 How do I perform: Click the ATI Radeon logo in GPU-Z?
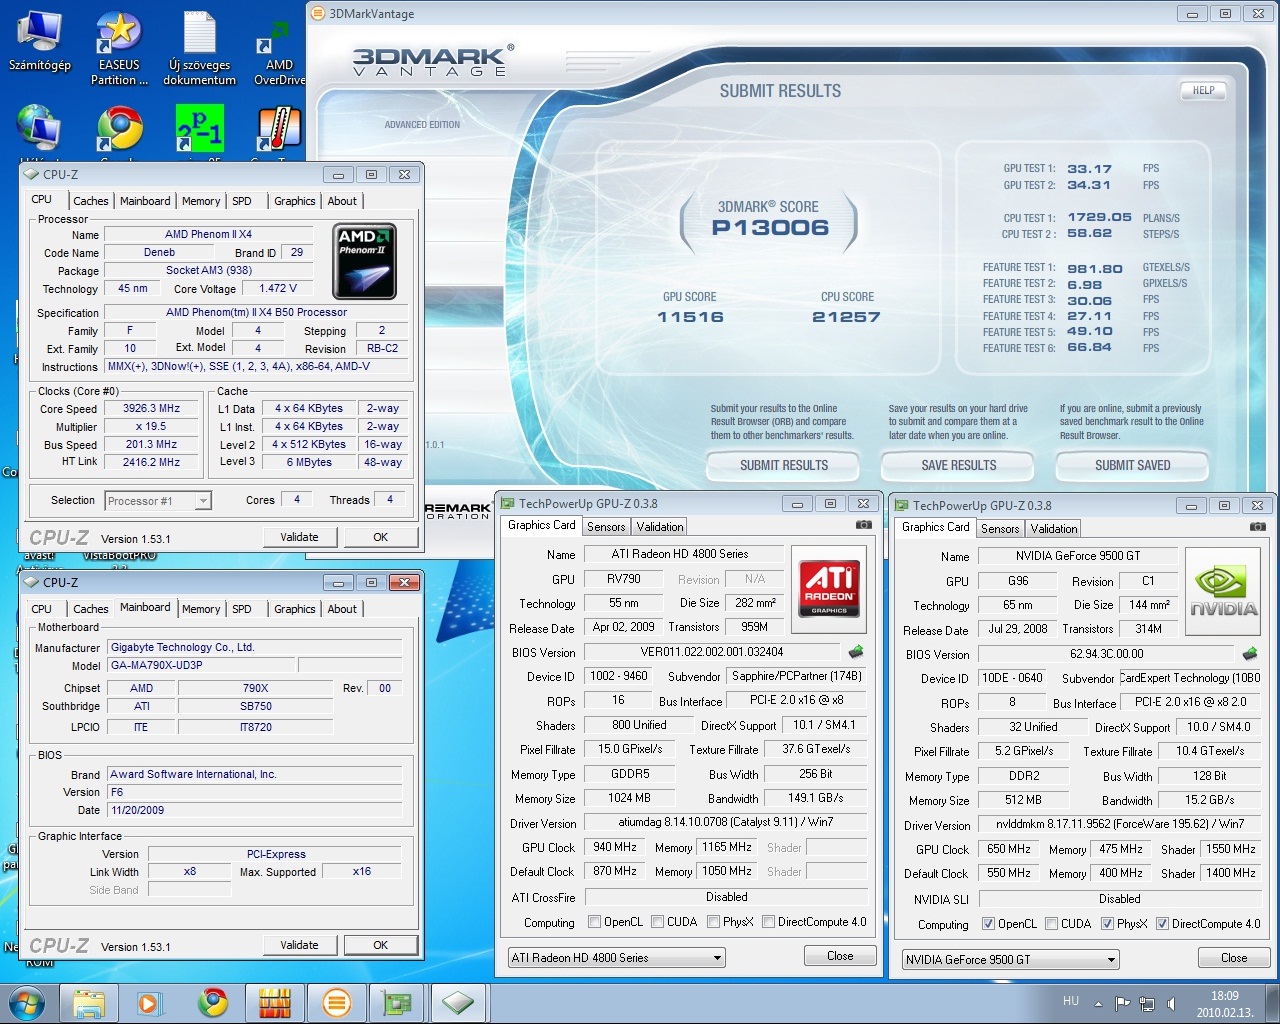(830, 589)
